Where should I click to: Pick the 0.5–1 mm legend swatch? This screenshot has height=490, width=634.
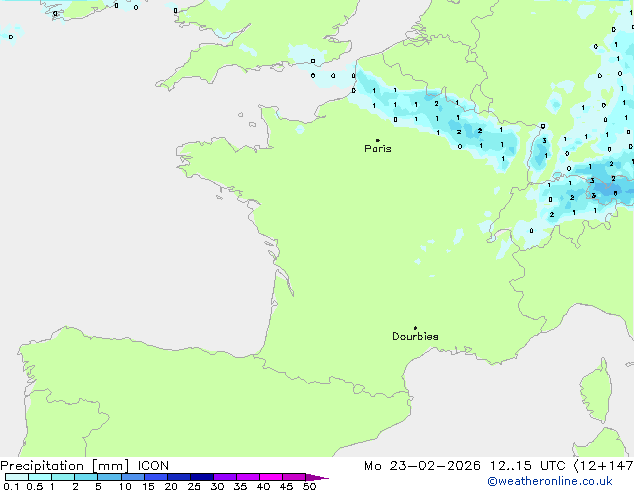(x=40, y=477)
